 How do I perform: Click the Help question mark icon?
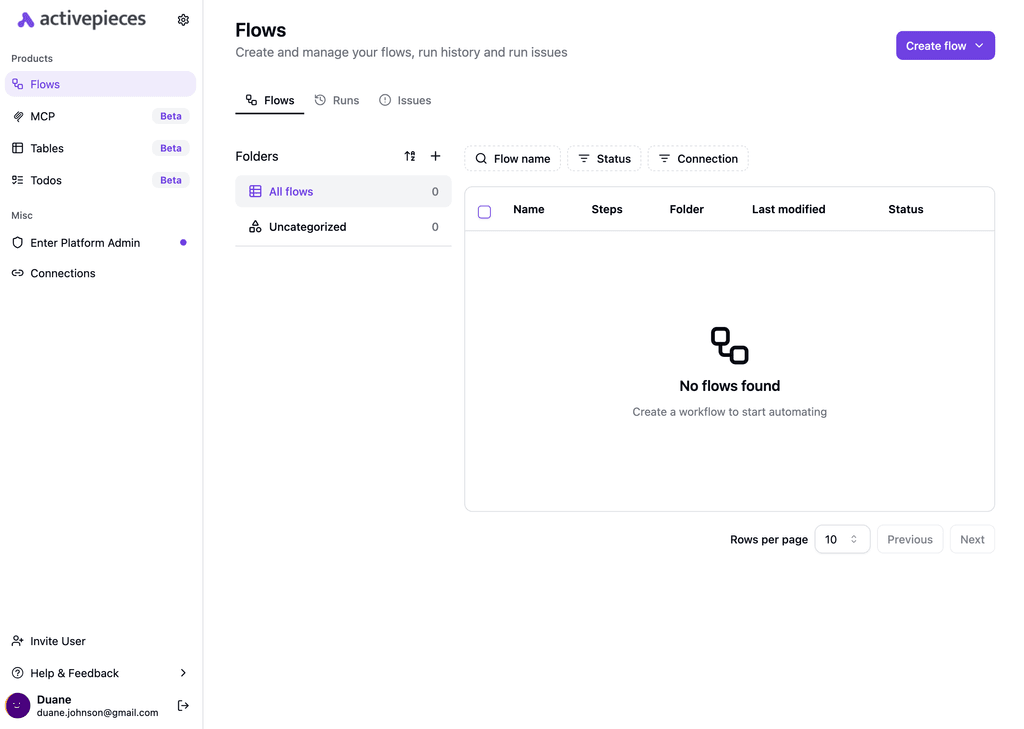(18, 673)
